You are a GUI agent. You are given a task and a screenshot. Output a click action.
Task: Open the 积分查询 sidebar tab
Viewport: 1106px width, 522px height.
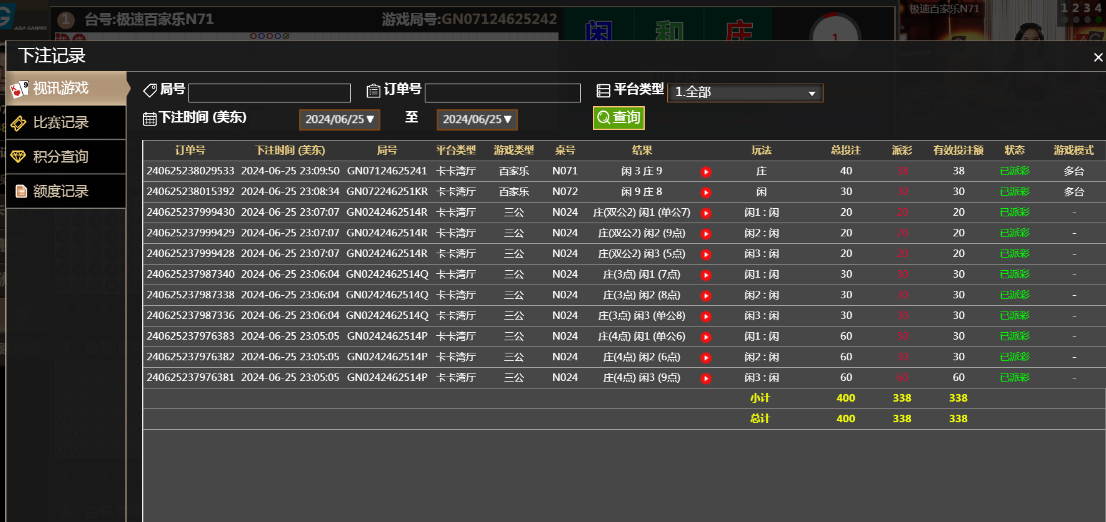[66, 157]
